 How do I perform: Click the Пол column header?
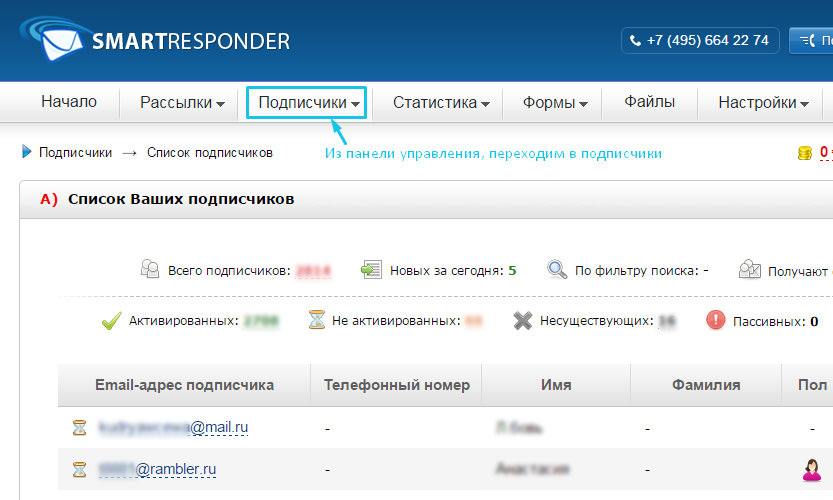[x=812, y=385]
